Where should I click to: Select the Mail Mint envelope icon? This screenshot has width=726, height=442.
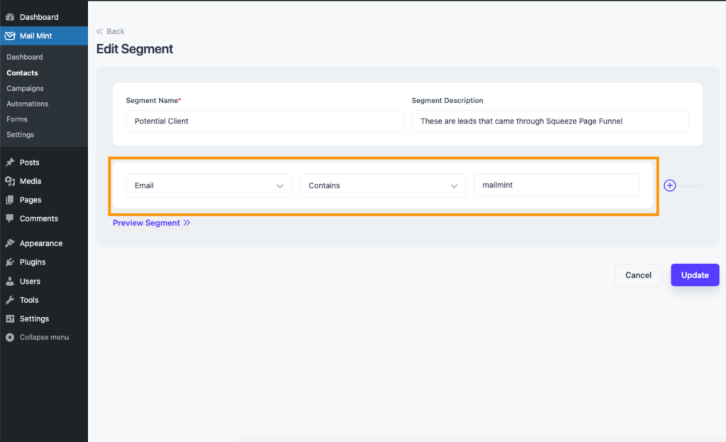10,36
